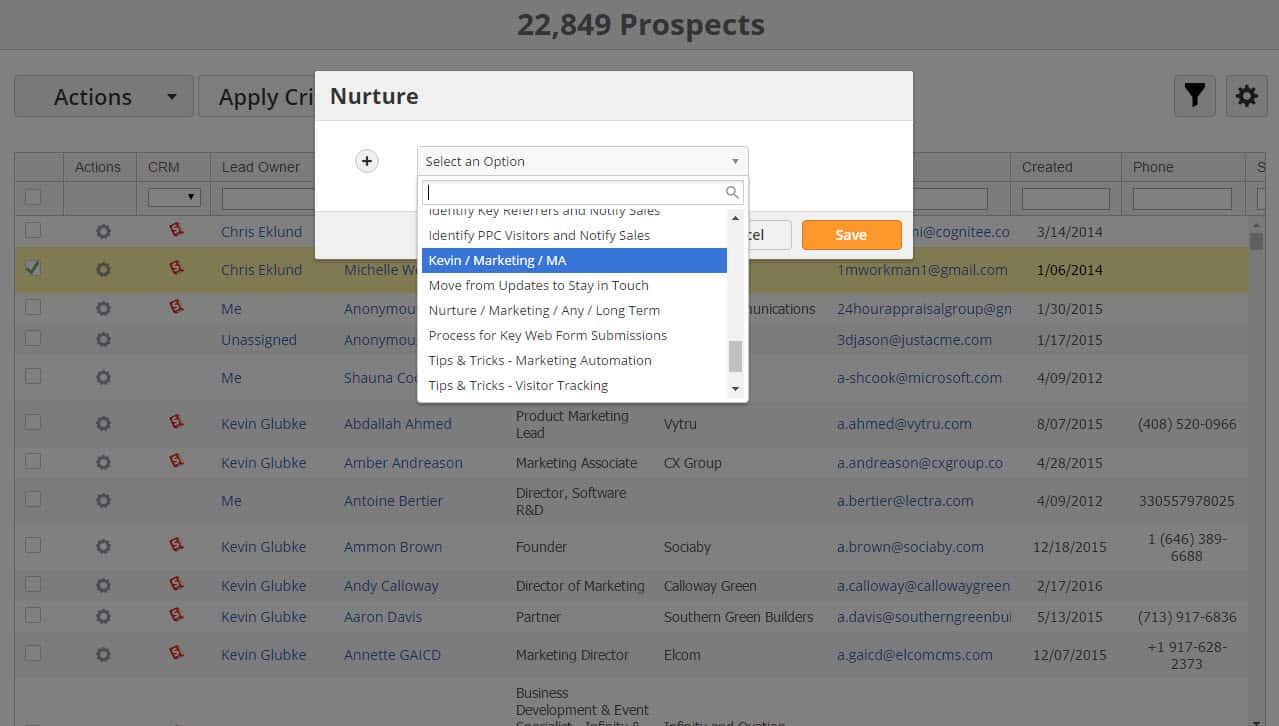
Task: Open gear actions for Amber Andreason row
Action: coord(103,463)
